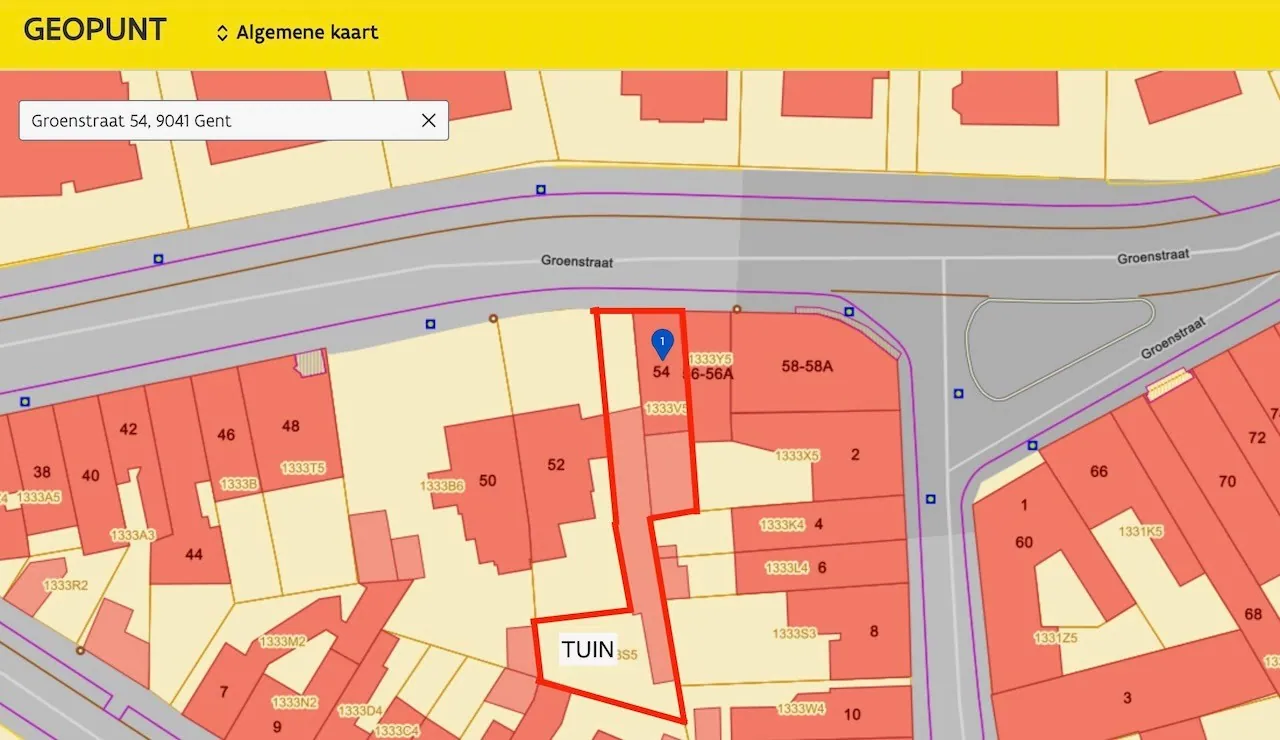Click the blue location pin at number 54

click(662, 343)
